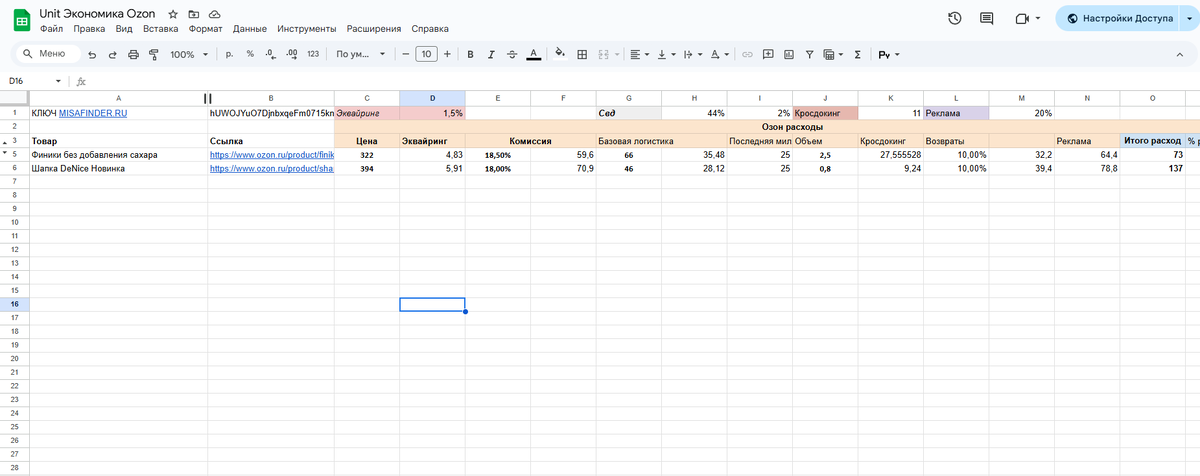Click the insert link icon
This screenshot has width=1200, height=476.
click(x=746, y=54)
